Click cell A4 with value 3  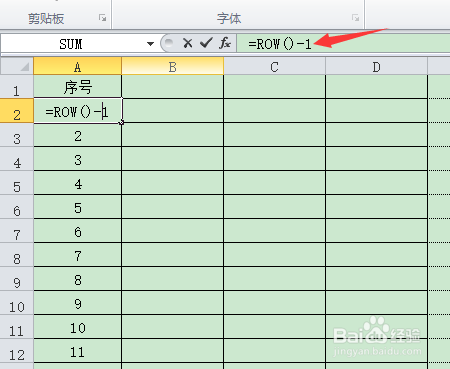[x=78, y=159]
